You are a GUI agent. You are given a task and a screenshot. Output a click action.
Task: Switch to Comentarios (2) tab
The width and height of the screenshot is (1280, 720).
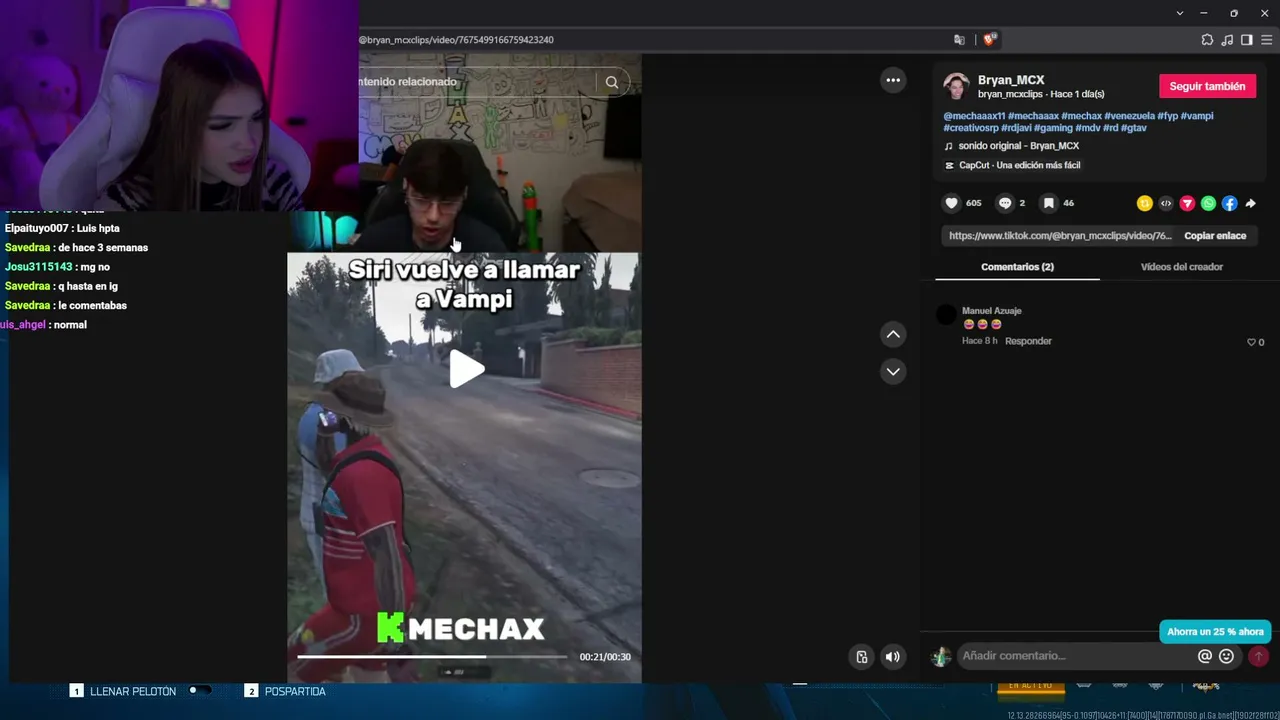(x=1017, y=267)
